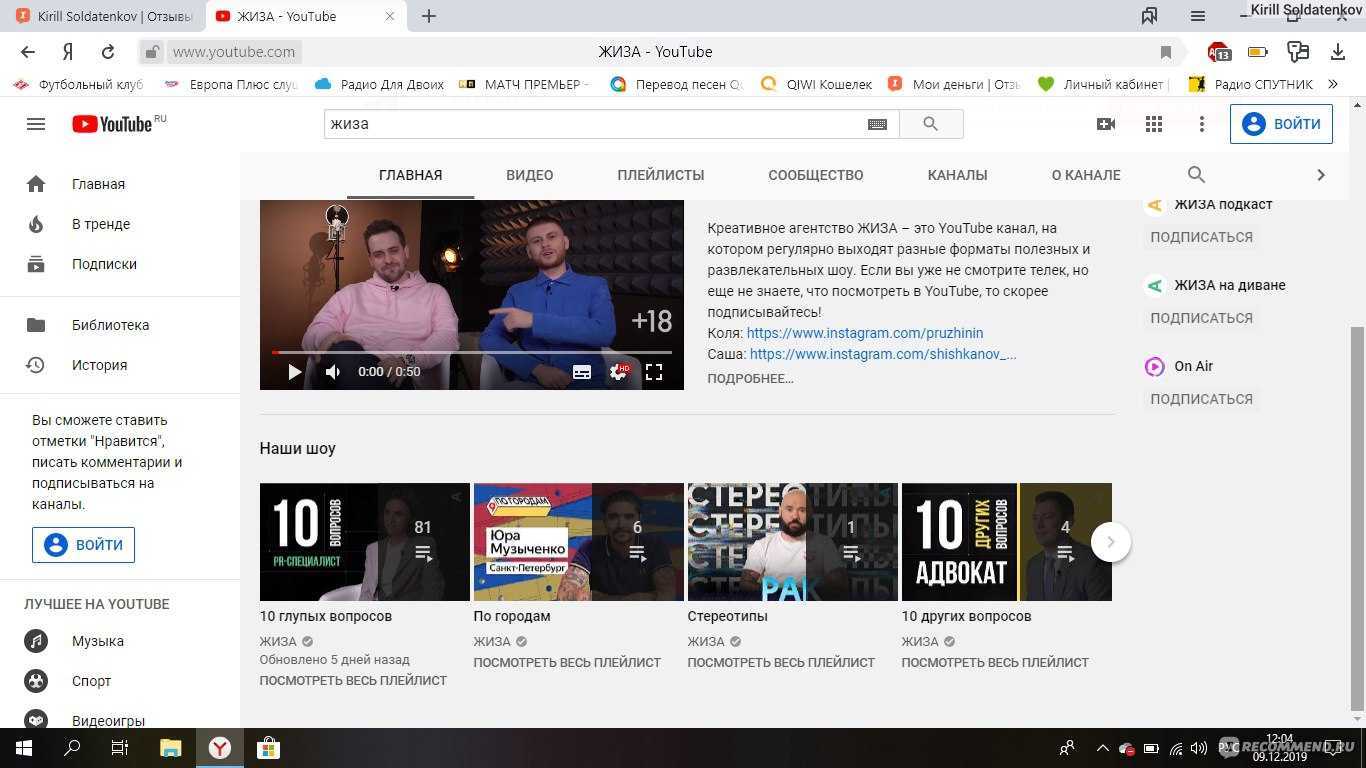Open the YouTube hamburger guide menu
Viewport: 1366px width, 768px height.
(x=36, y=124)
